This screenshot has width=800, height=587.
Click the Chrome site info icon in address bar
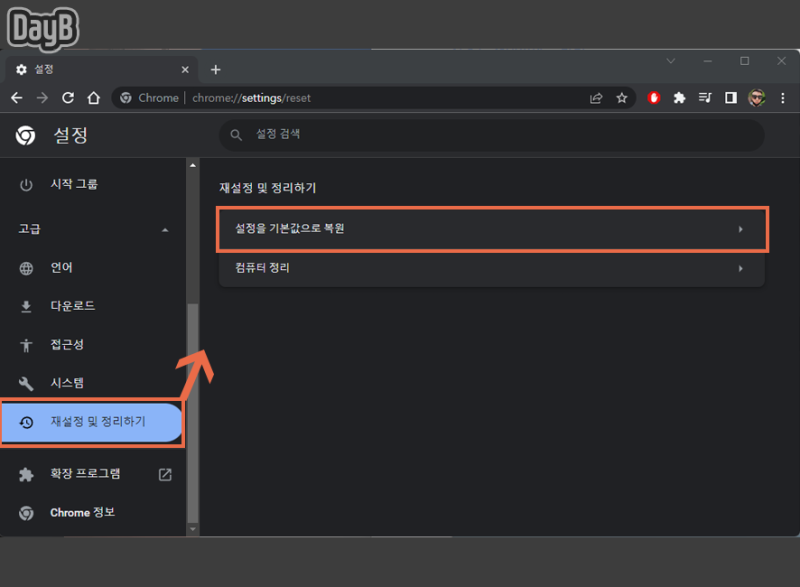[126, 98]
